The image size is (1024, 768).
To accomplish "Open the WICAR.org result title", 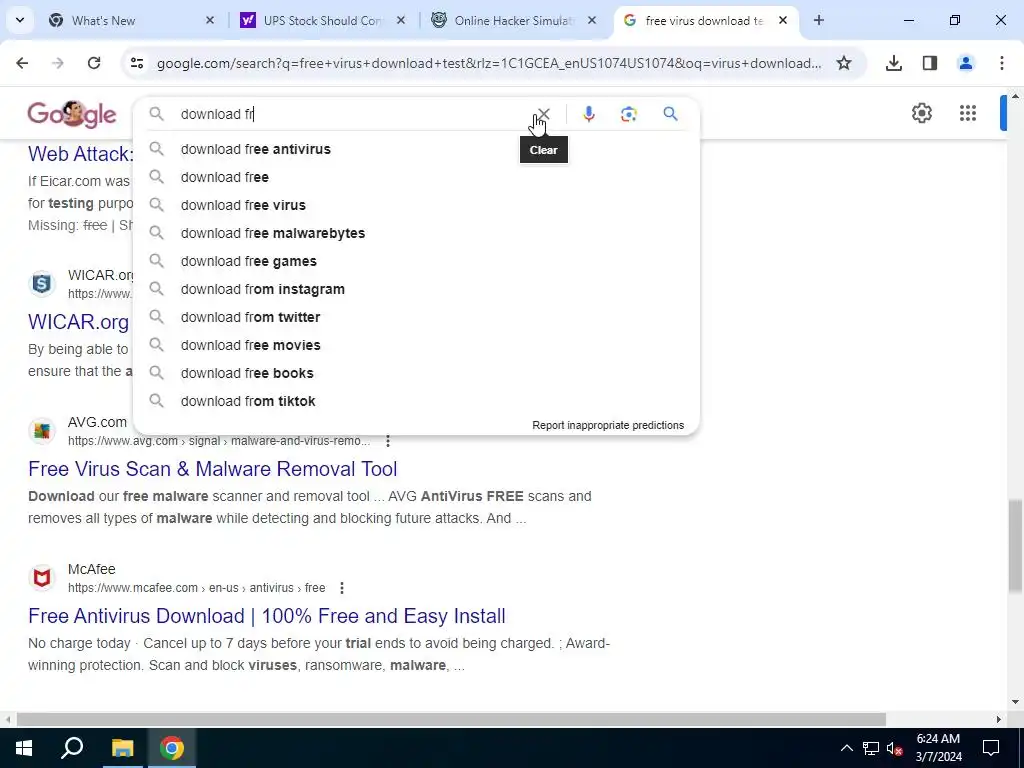I will (78, 322).
